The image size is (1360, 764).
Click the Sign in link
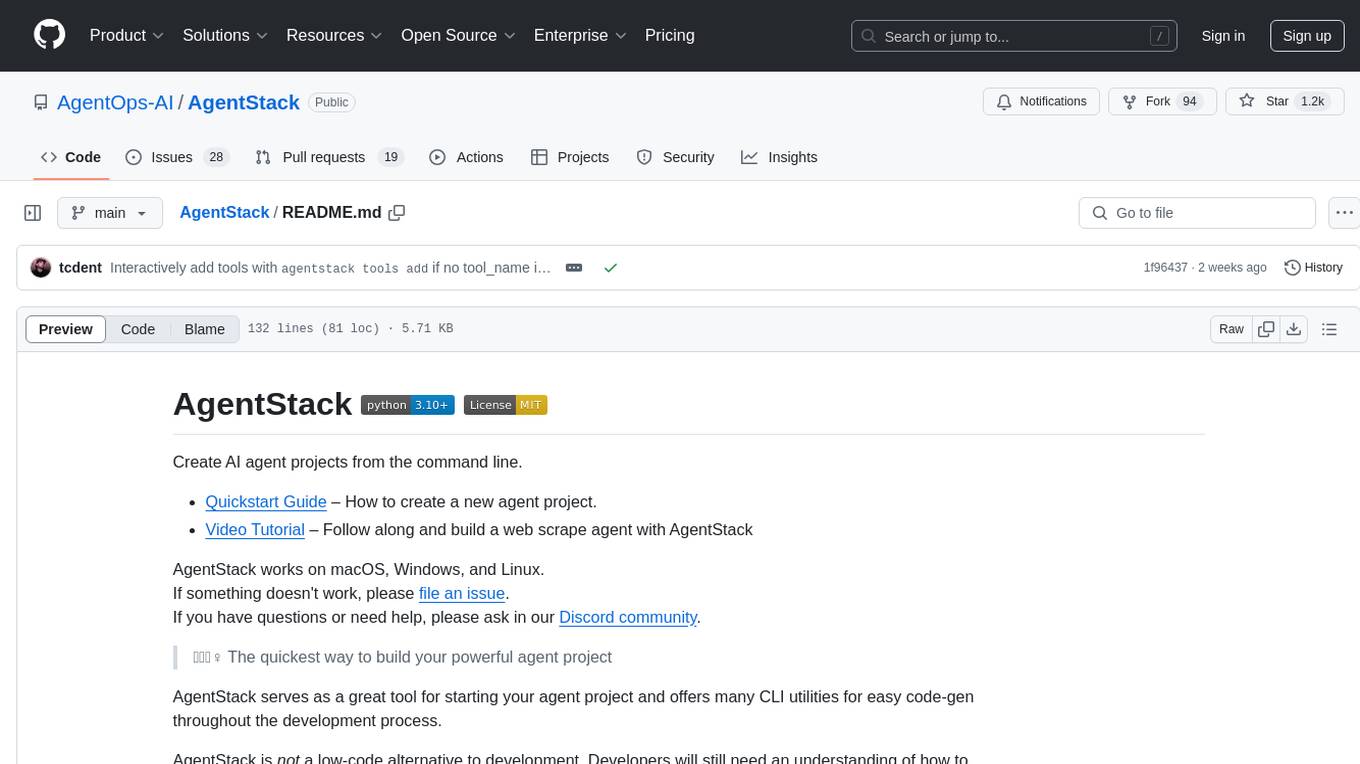pyautogui.click(x=1223, y=36)
